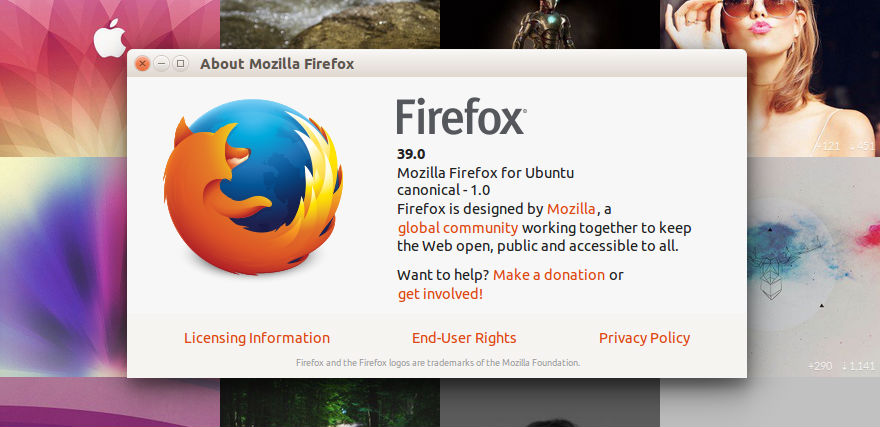Click the 1.141 download count on the watercolor thumbnail
Screen dimensions: 880x427
click(859, 366)
